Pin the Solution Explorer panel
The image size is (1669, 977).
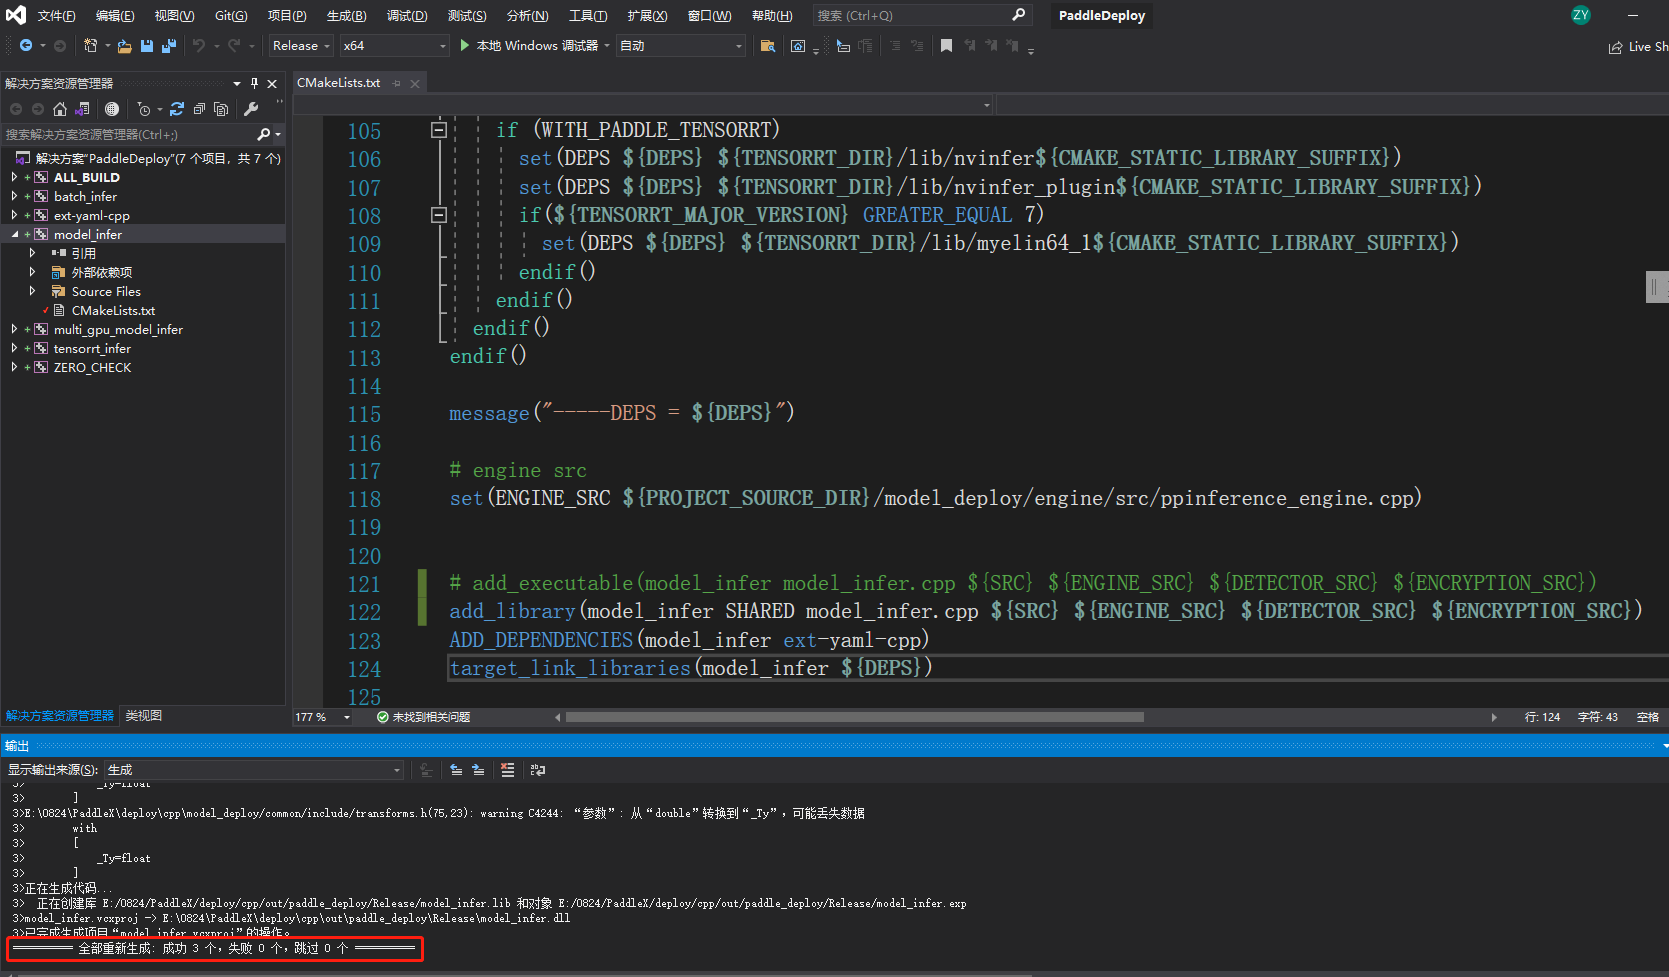(x=254, y=84)
